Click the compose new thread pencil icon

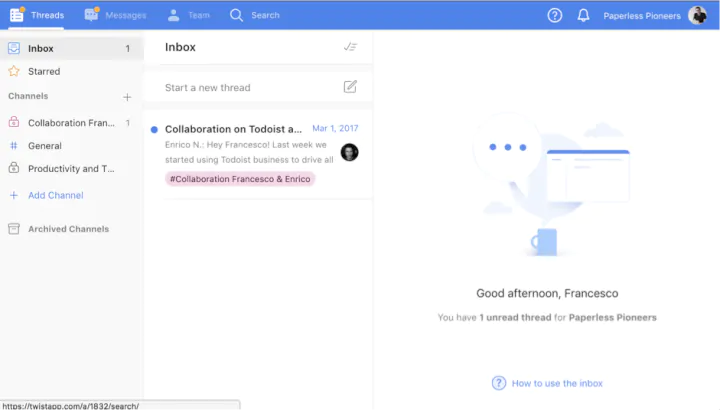point(350,87)
